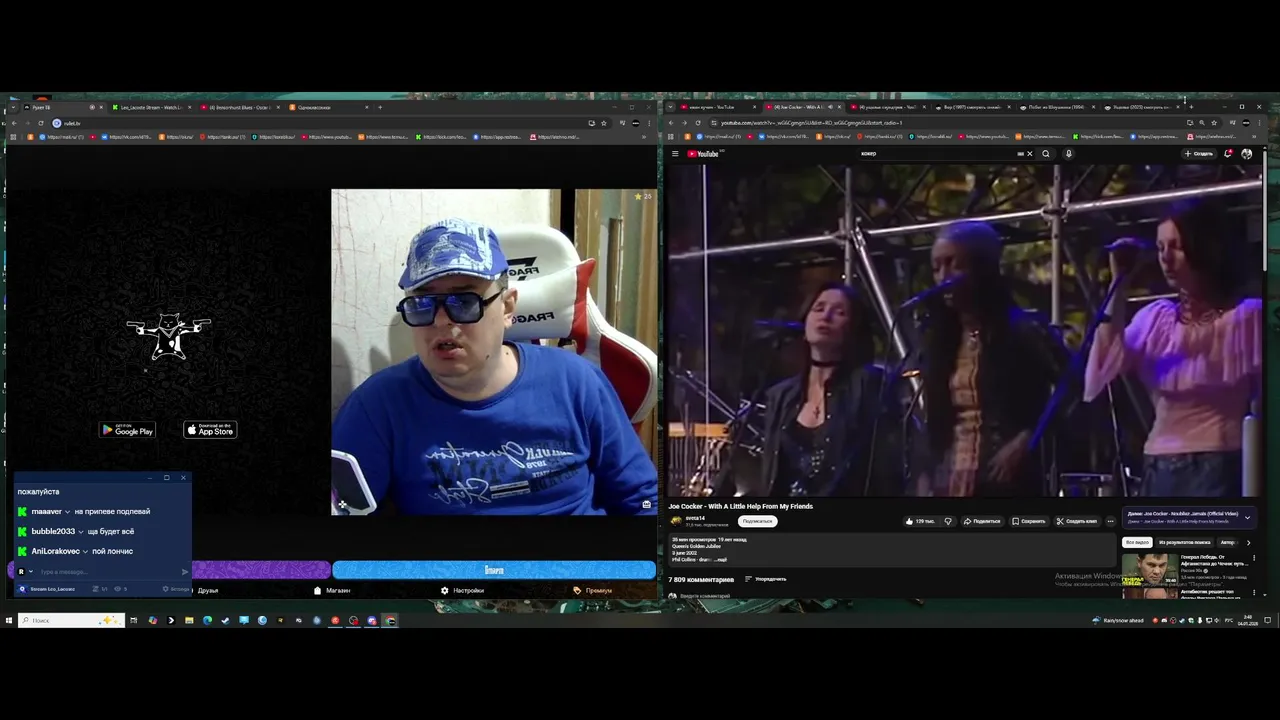Click Подписаться subscribe button
Viewport: 1280px width, 720px height.
[x=757, y=521]
